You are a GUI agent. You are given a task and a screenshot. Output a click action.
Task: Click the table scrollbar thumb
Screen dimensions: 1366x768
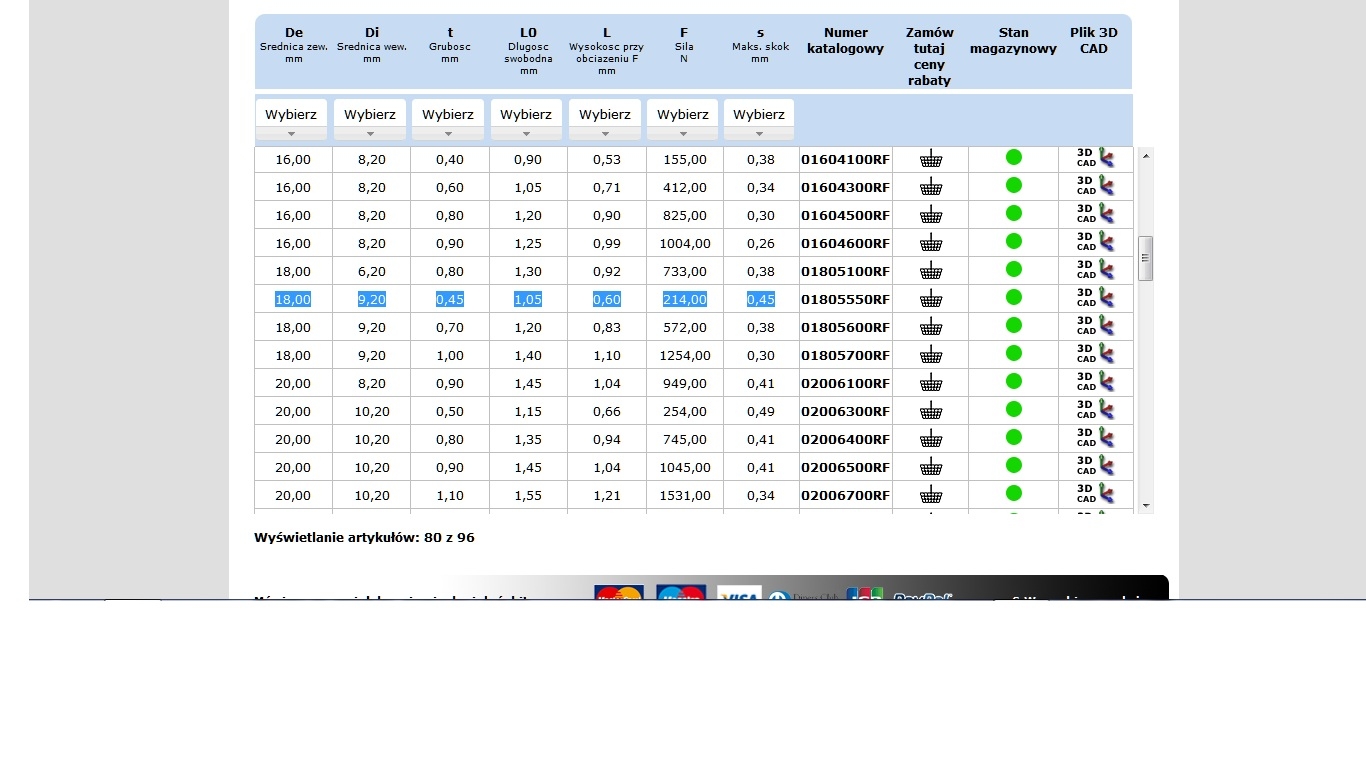[x=1146, y=259]
